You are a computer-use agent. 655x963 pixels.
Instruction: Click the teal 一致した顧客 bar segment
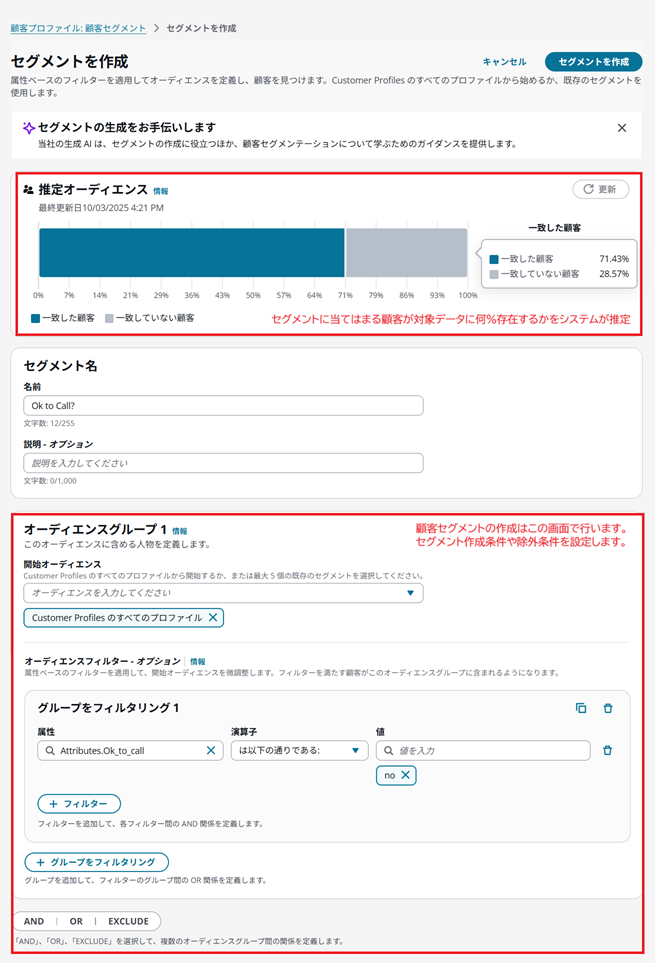click(x=191, y=252)
